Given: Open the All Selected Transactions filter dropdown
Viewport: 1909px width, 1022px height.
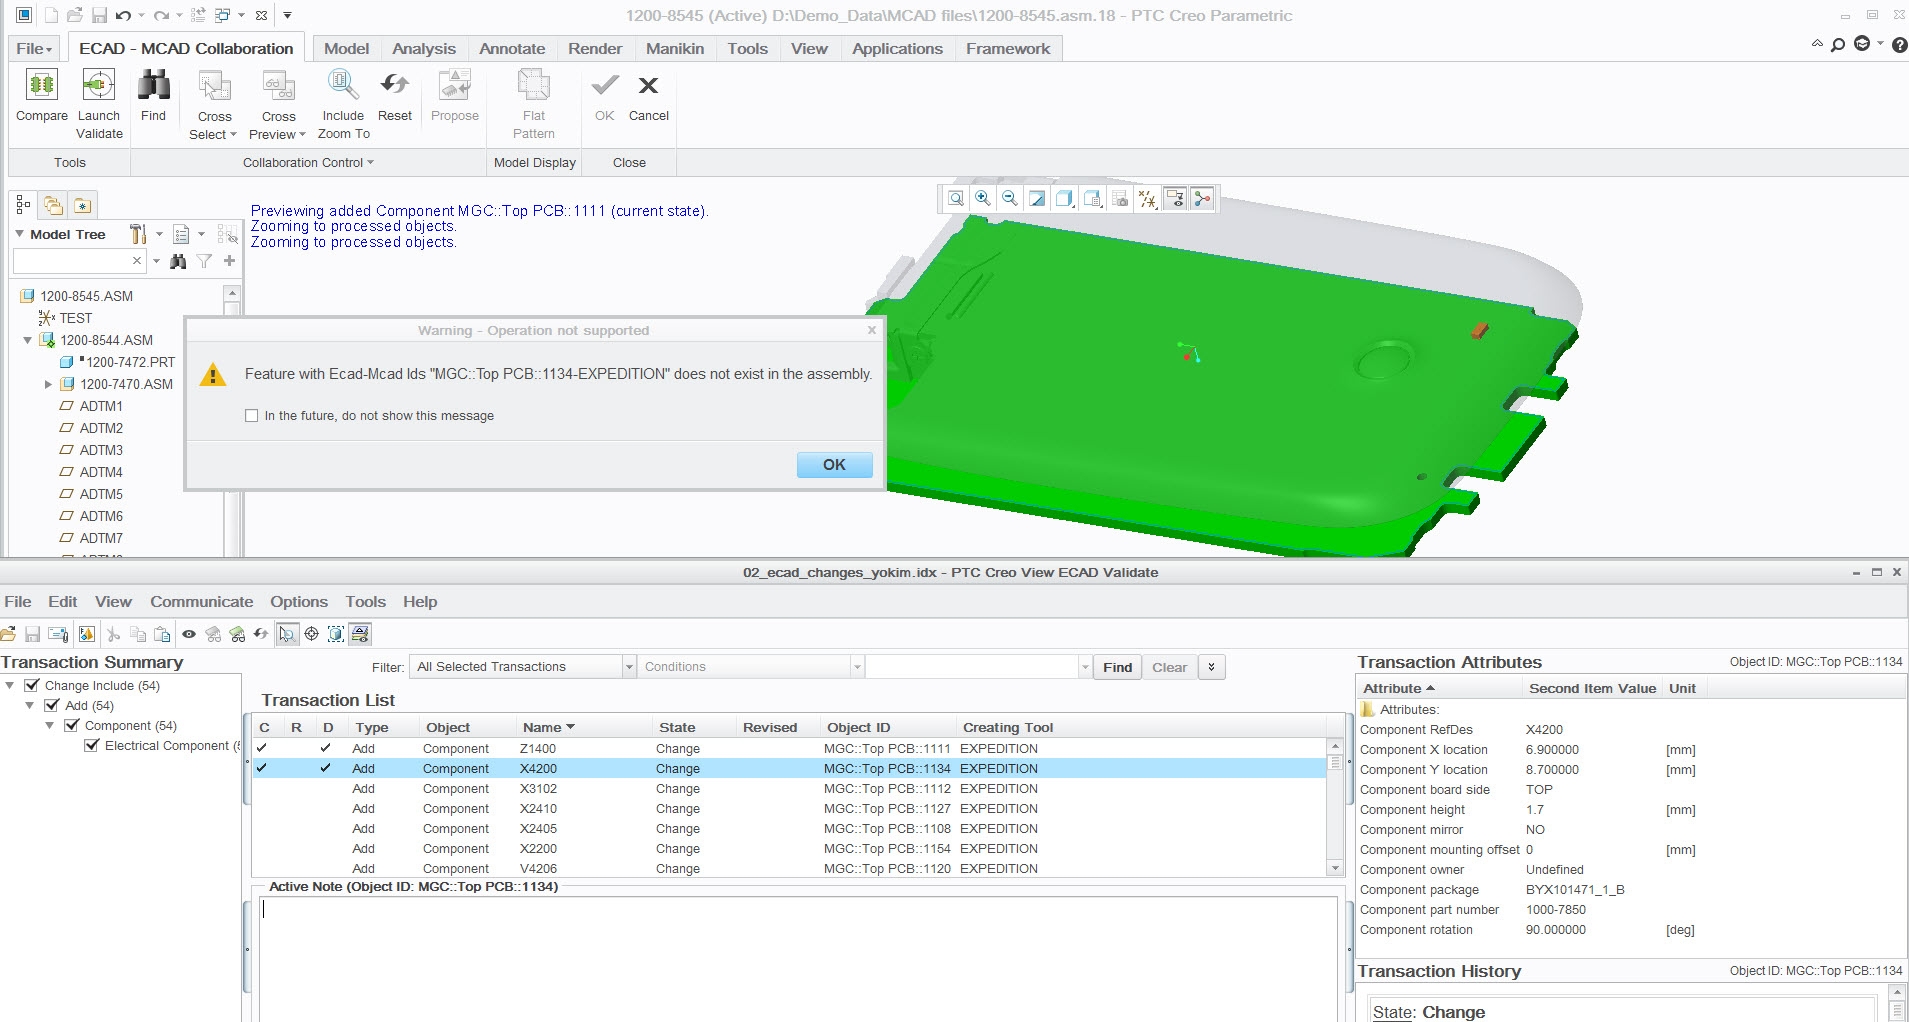Looking at the screenshot, I should point(629,667).
